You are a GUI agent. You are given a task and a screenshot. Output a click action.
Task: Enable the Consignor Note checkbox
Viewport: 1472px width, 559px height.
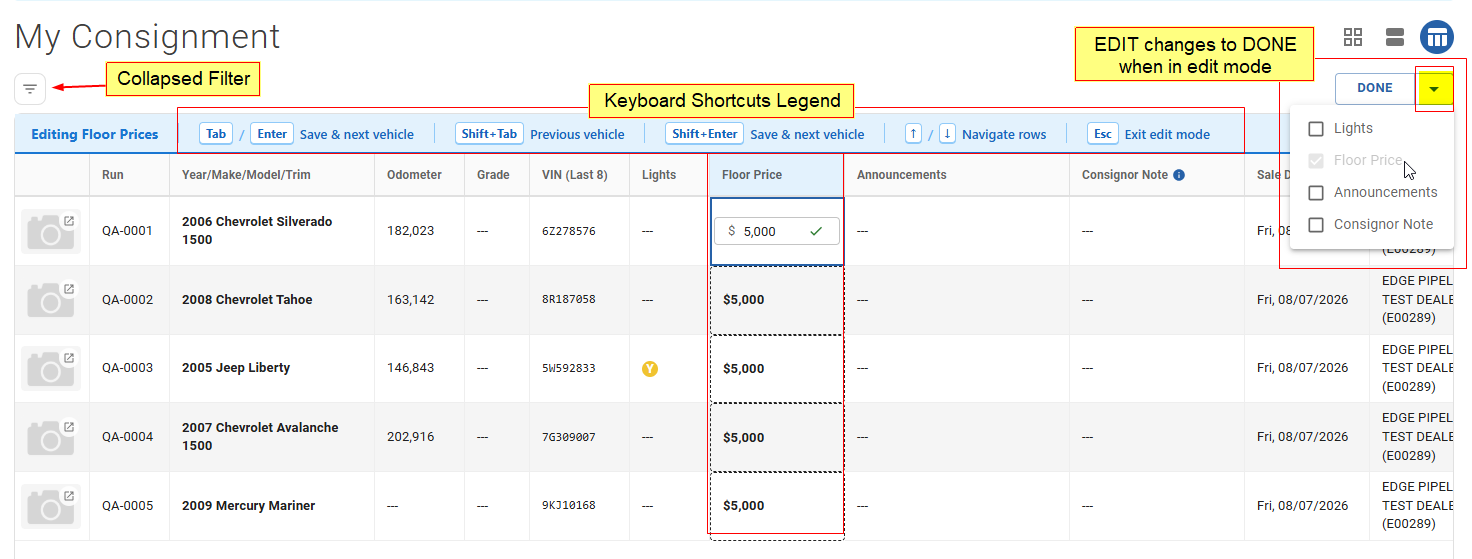1316,225
